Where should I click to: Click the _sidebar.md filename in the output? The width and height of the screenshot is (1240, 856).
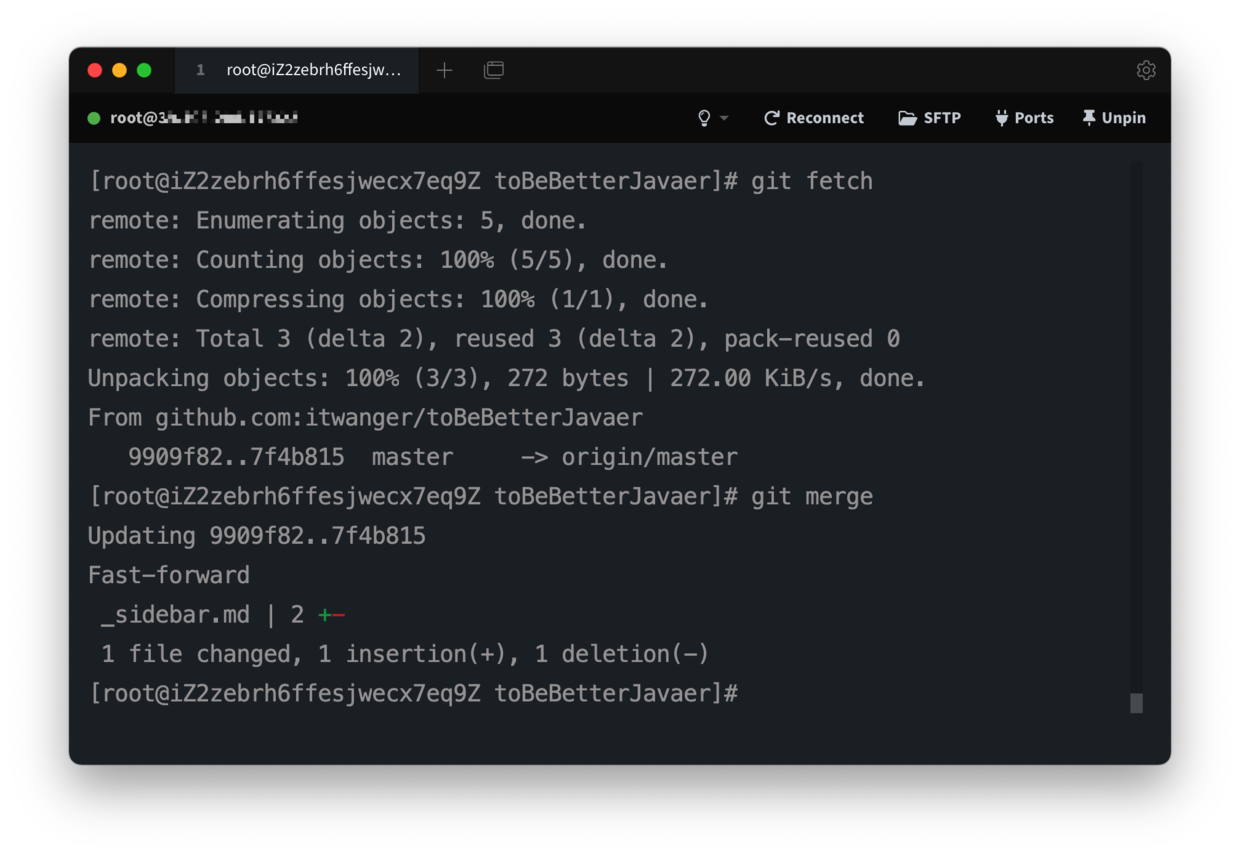coord(175,615)
